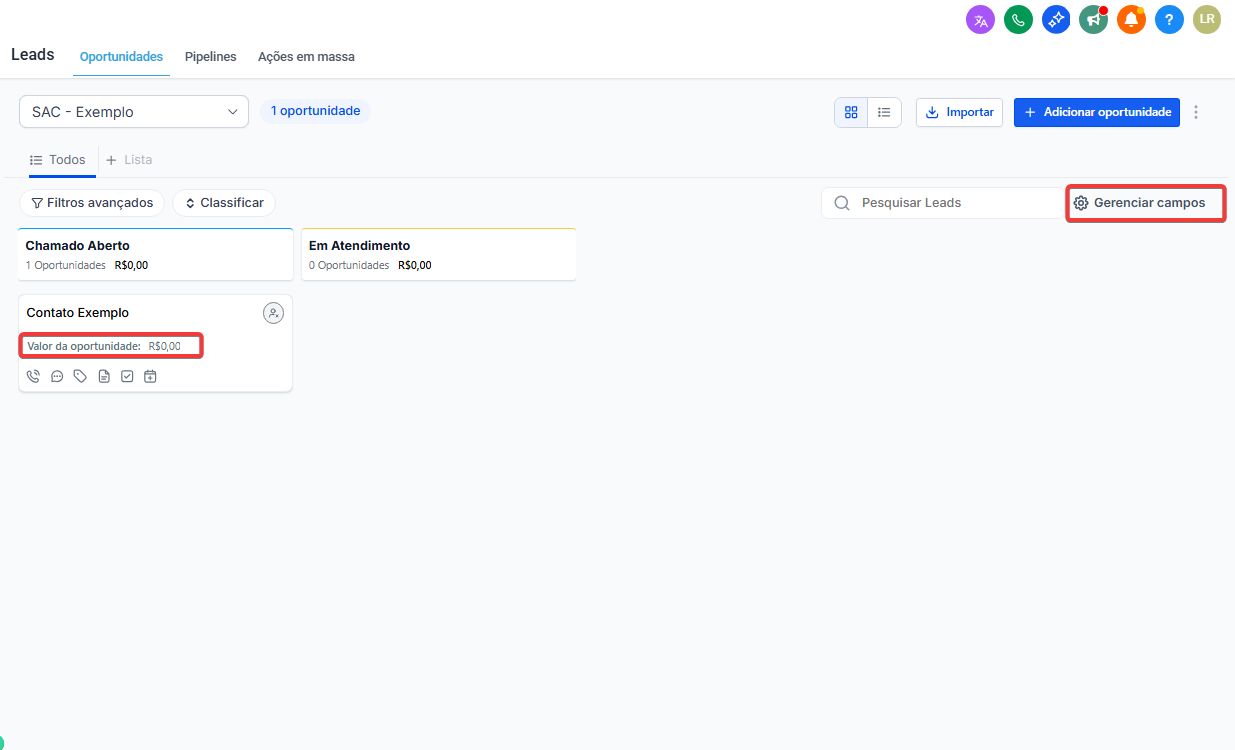The width and height of the screenshot is (1235, 750).
Task: Open the blue AI sparkle icon
Action: coord(1056,20)
